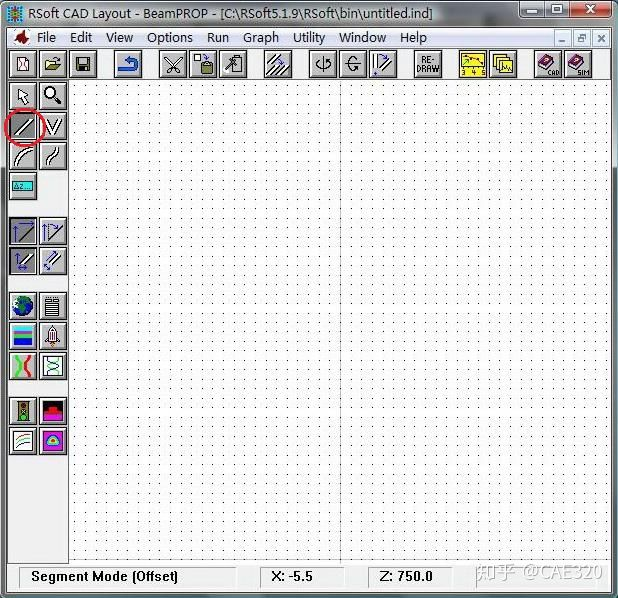Open the Window menu
Image resolution: width=618 pixels, height=598 pixels.
[x=363, y=38]
